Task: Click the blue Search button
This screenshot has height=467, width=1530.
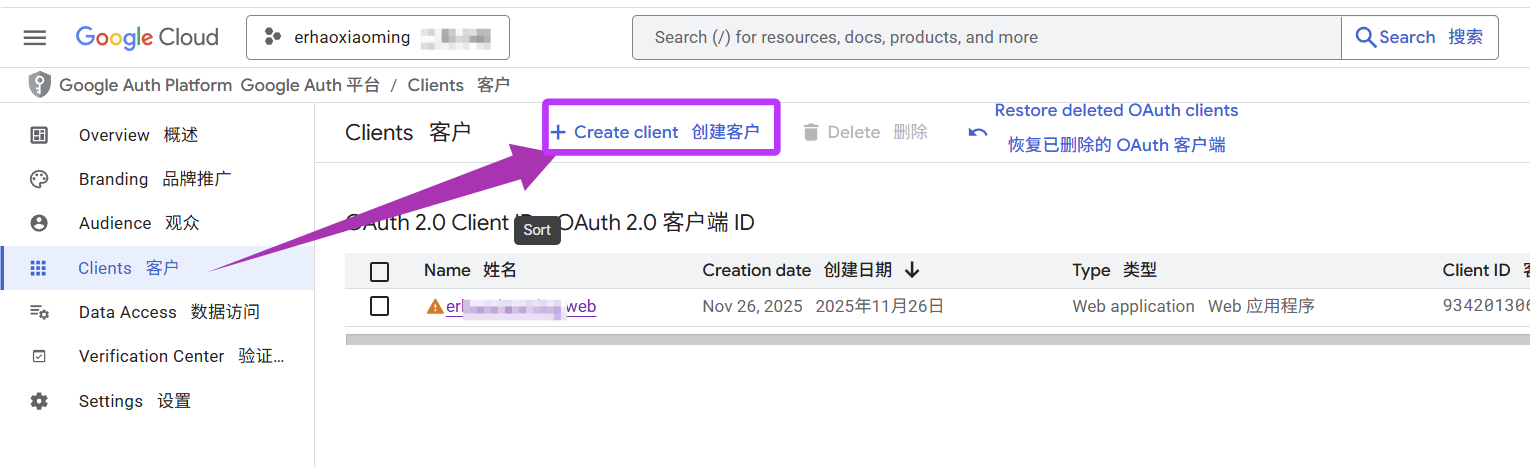Action: (1420, 38)
